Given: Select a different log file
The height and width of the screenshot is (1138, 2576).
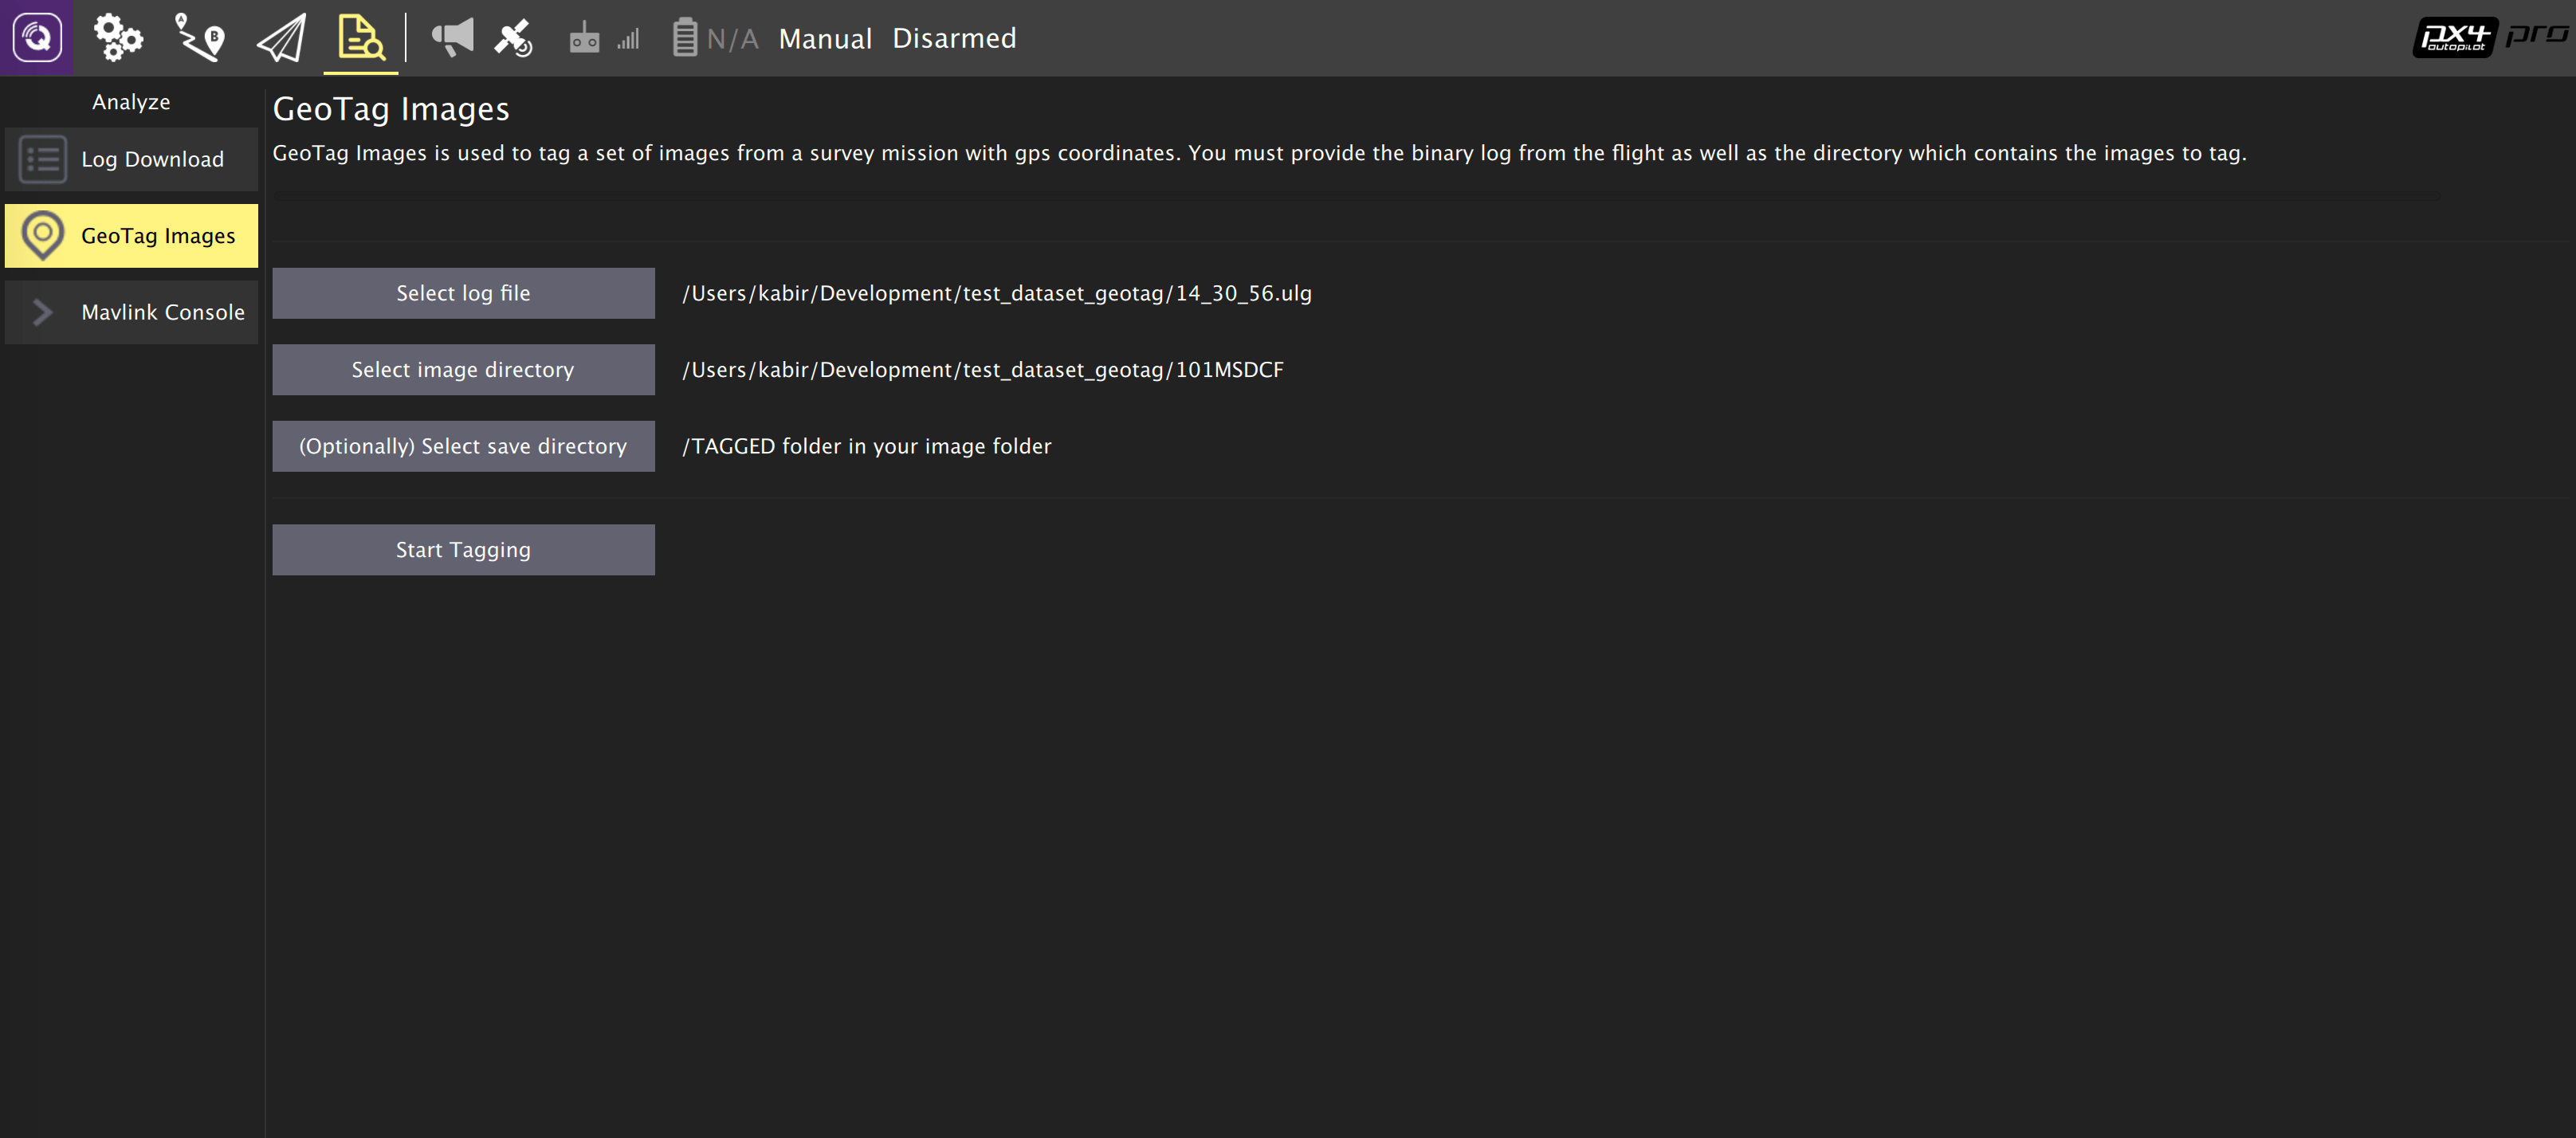Looking at the screenshot, I should tap(461, 292).
